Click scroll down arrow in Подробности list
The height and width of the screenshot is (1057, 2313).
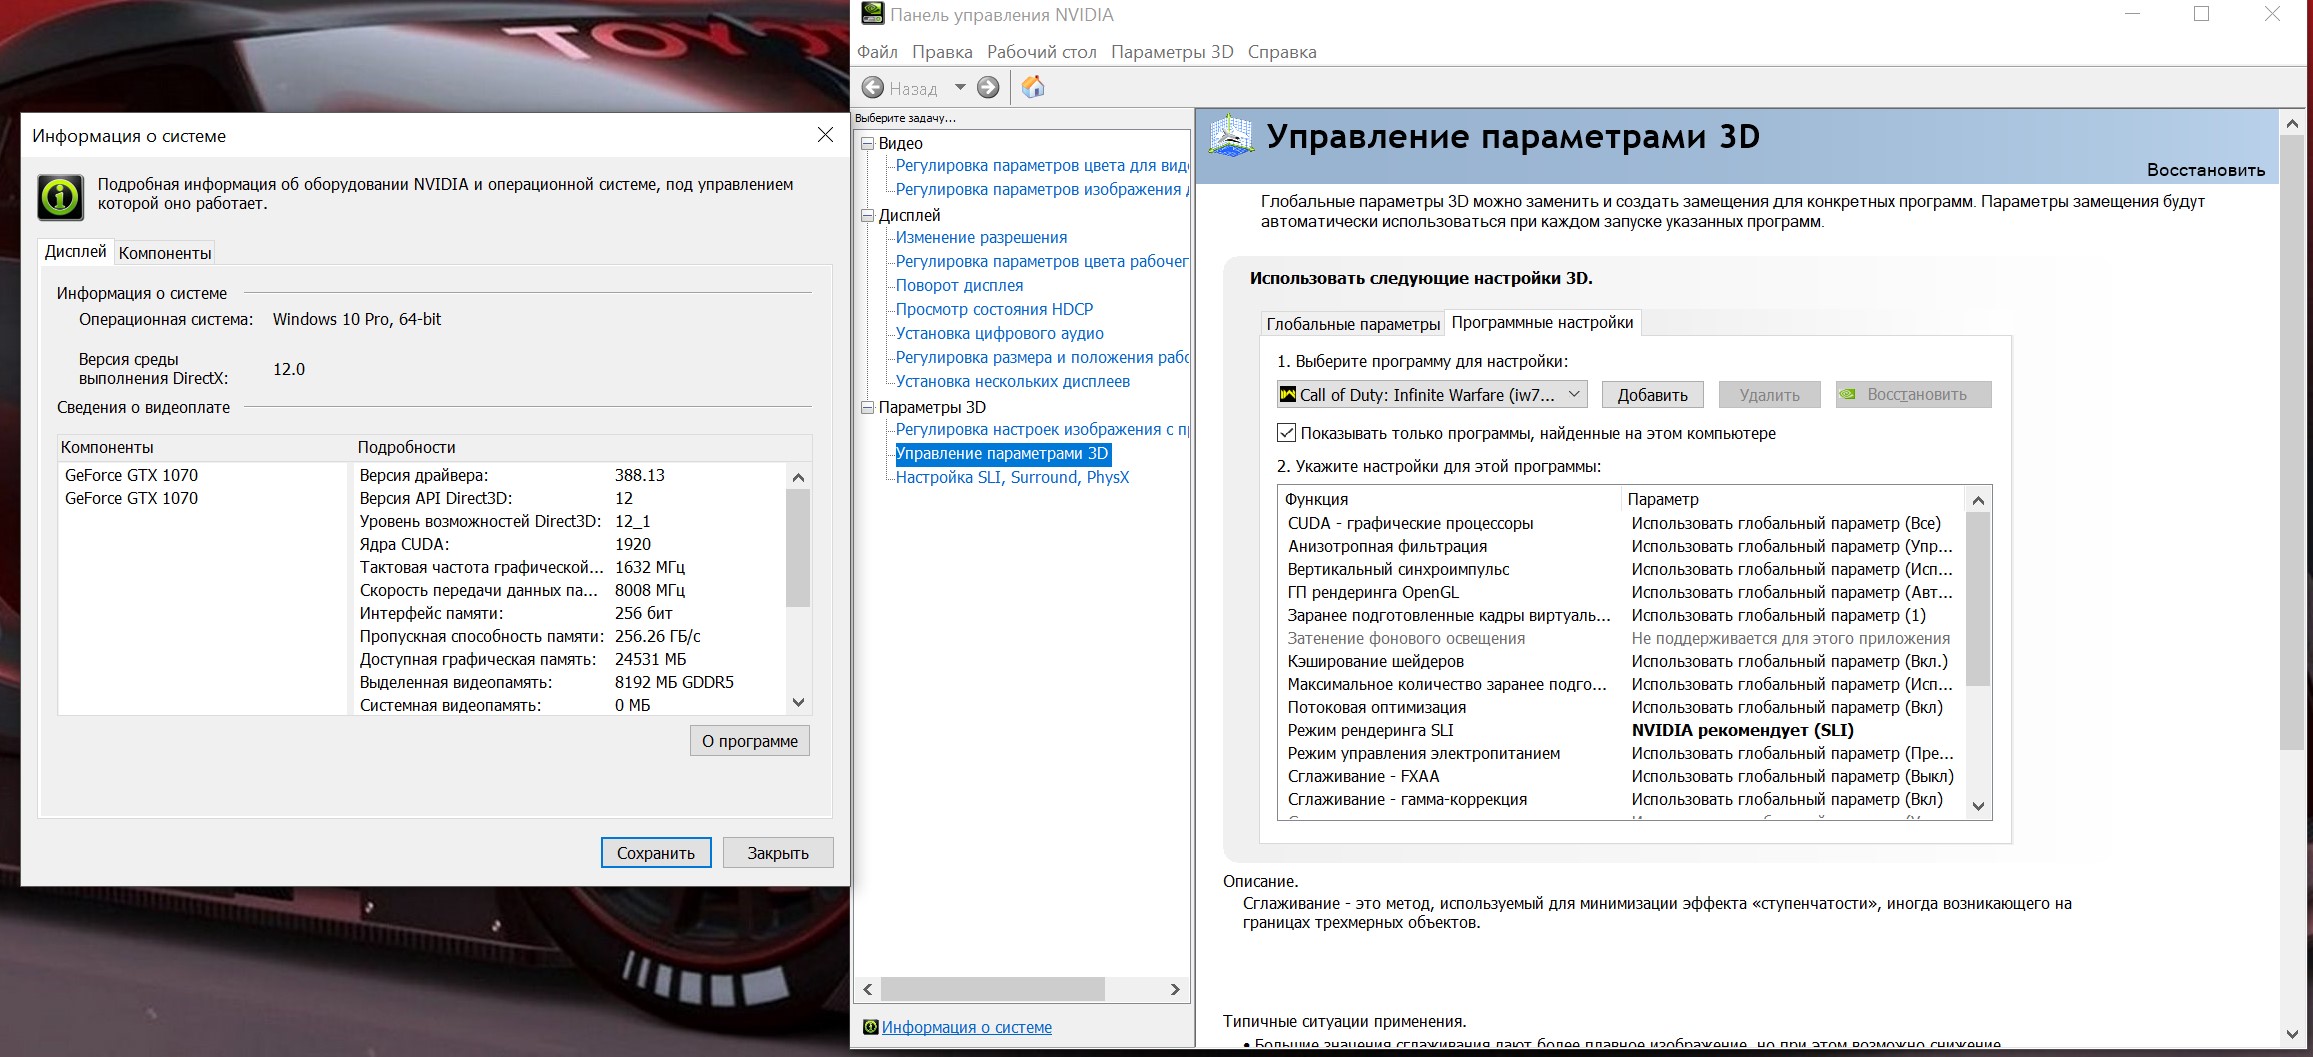coord(798,702)
